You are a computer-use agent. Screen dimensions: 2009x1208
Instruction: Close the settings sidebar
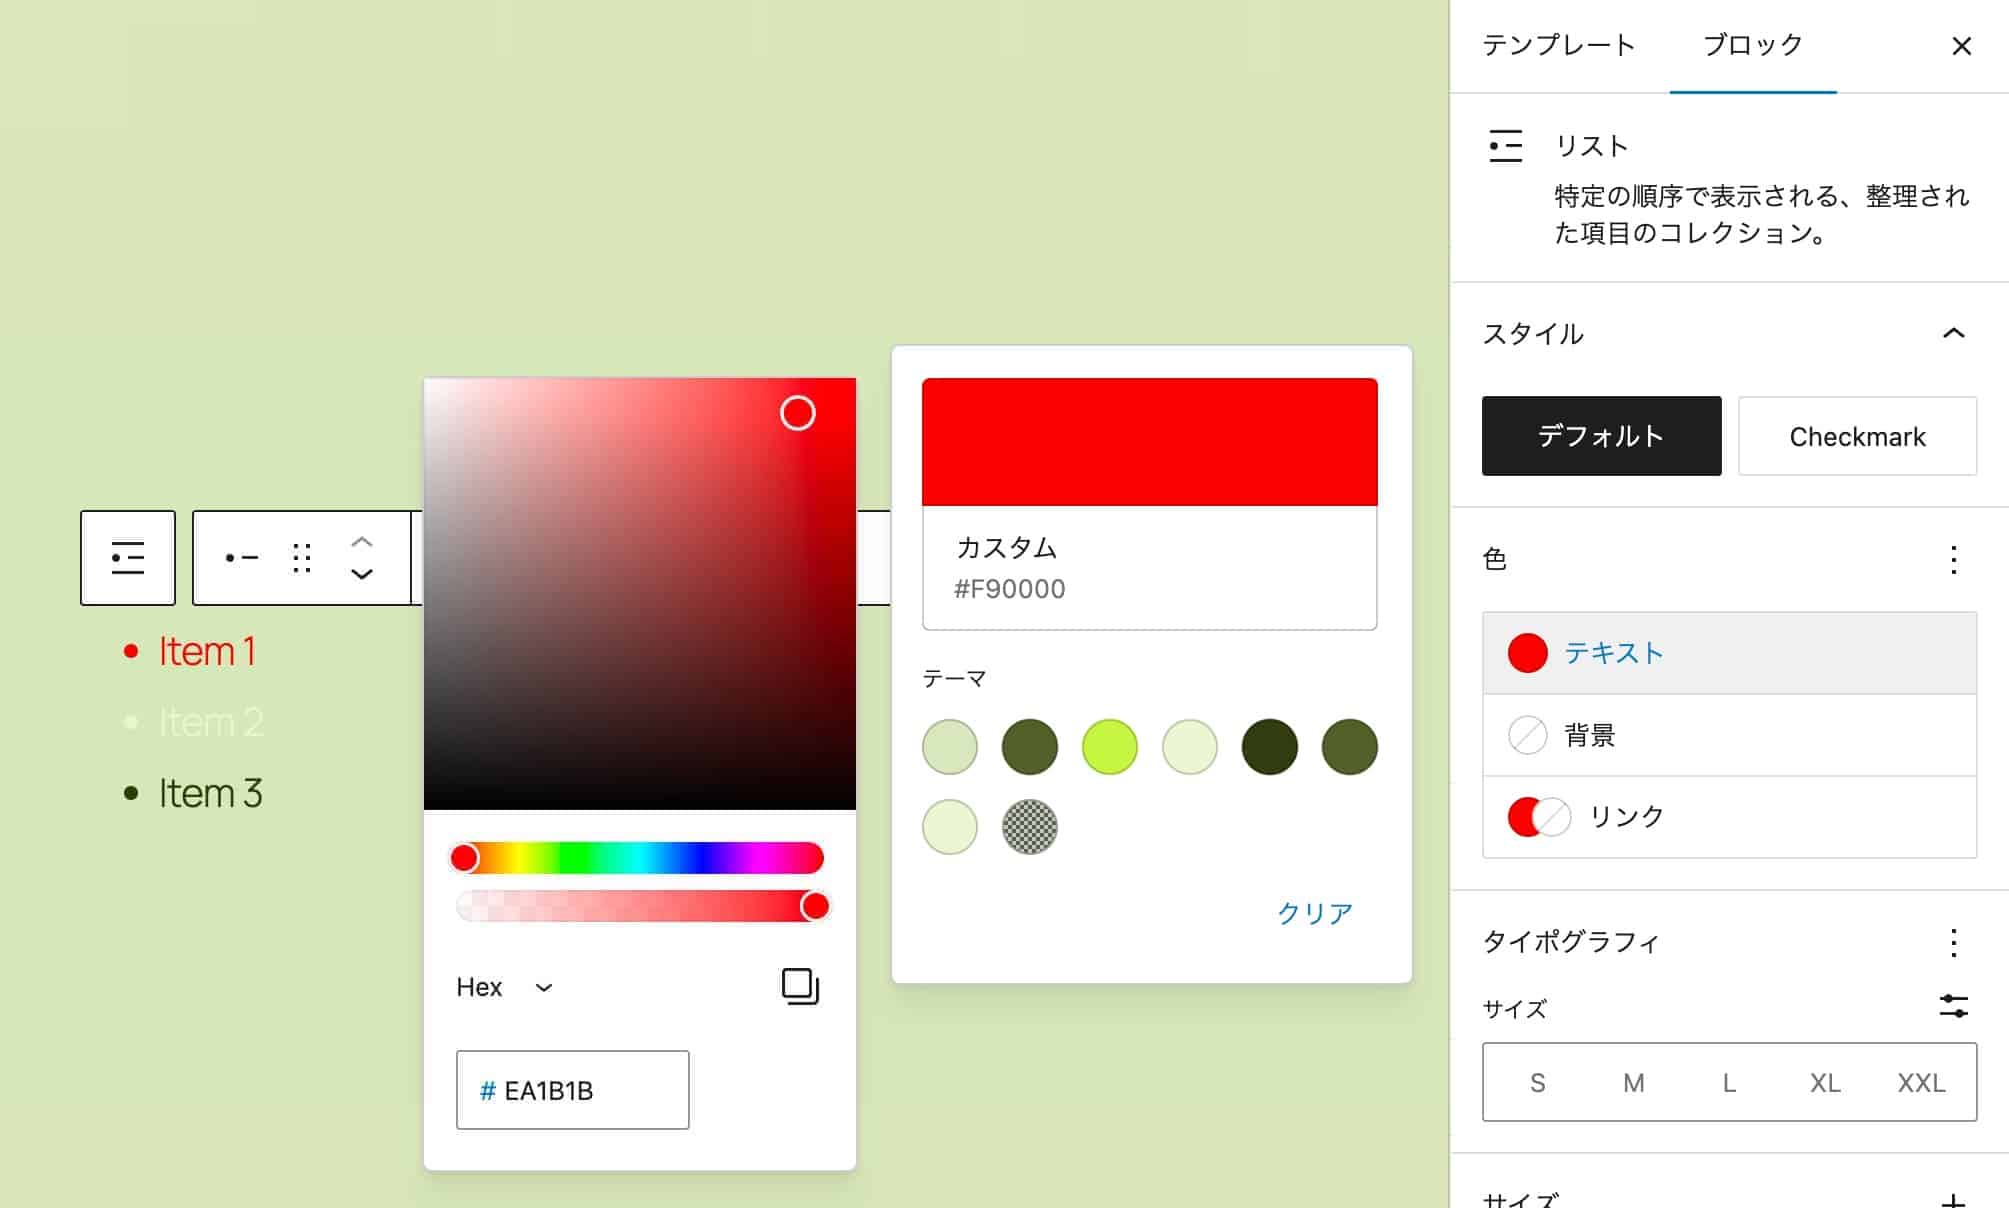(1961, 46)
